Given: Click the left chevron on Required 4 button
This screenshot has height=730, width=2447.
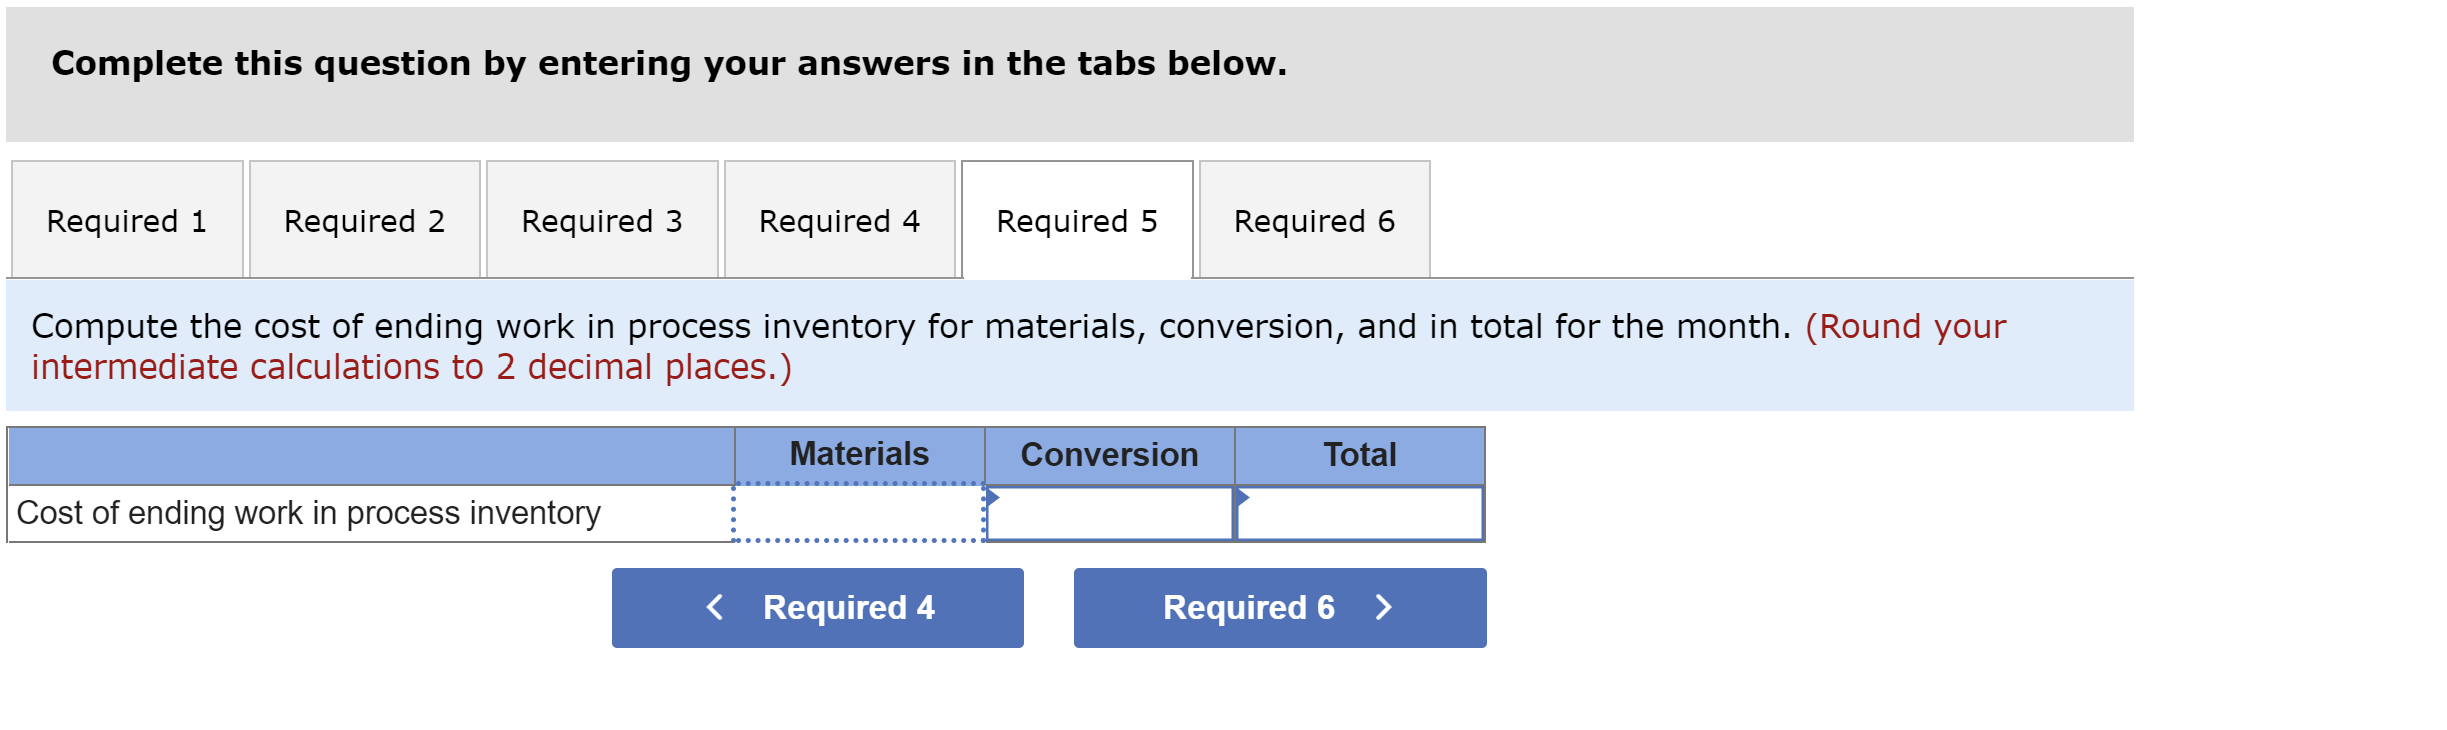Looking at the screenshot, I should 714,607.
